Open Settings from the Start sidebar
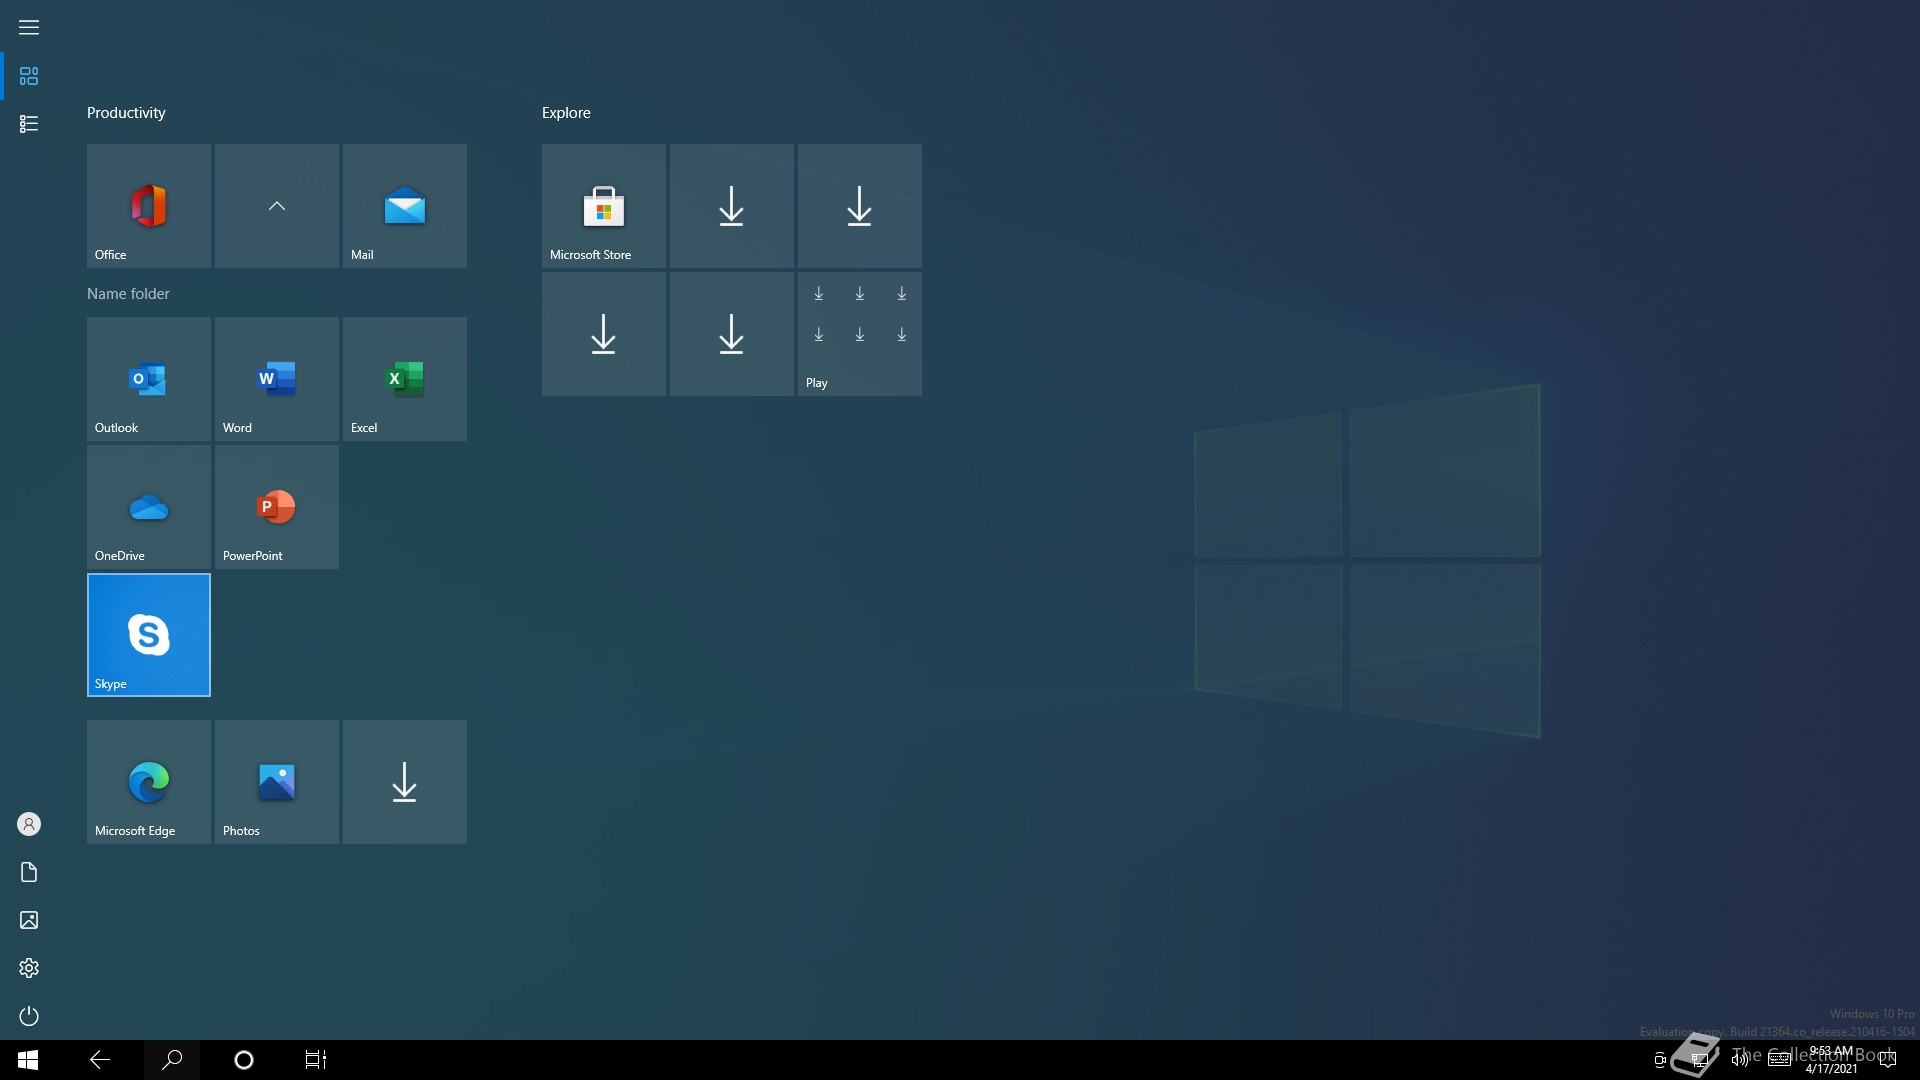The height and width of the screenshot is (1080, 1920). click(29, 968)
